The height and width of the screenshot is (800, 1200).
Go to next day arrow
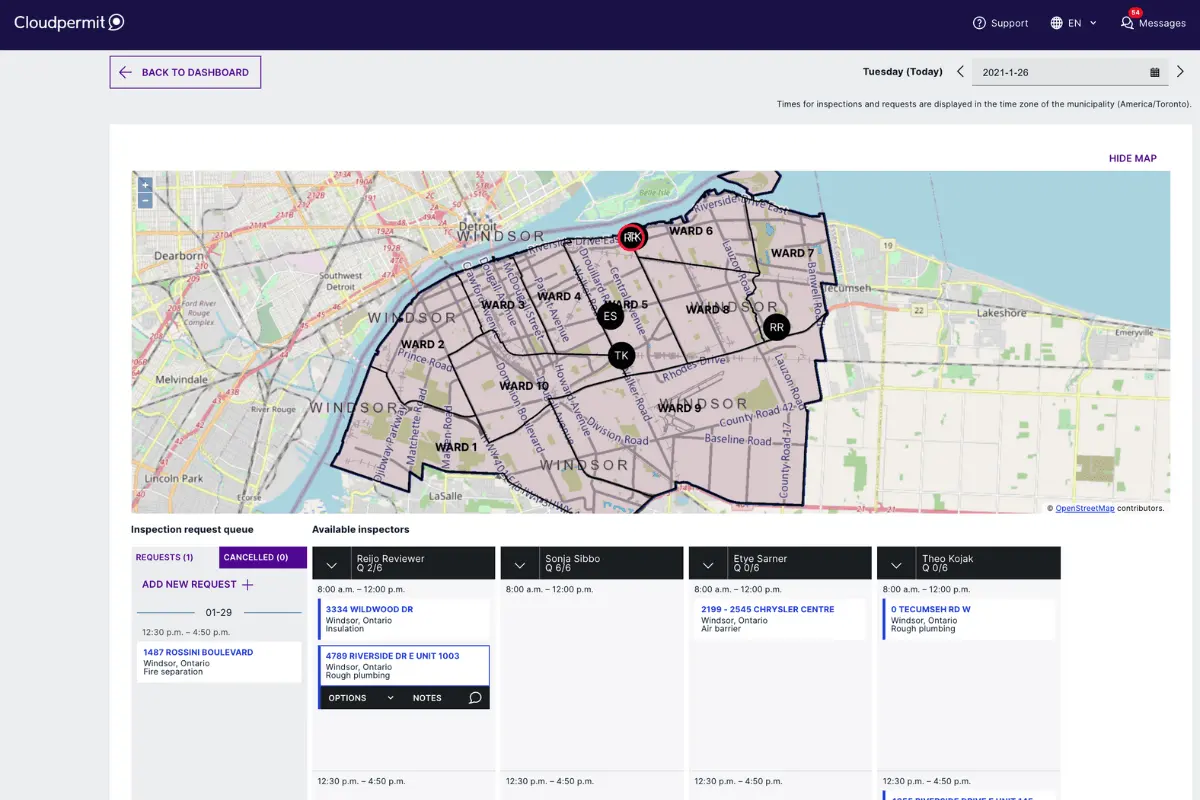point(1180,72)
